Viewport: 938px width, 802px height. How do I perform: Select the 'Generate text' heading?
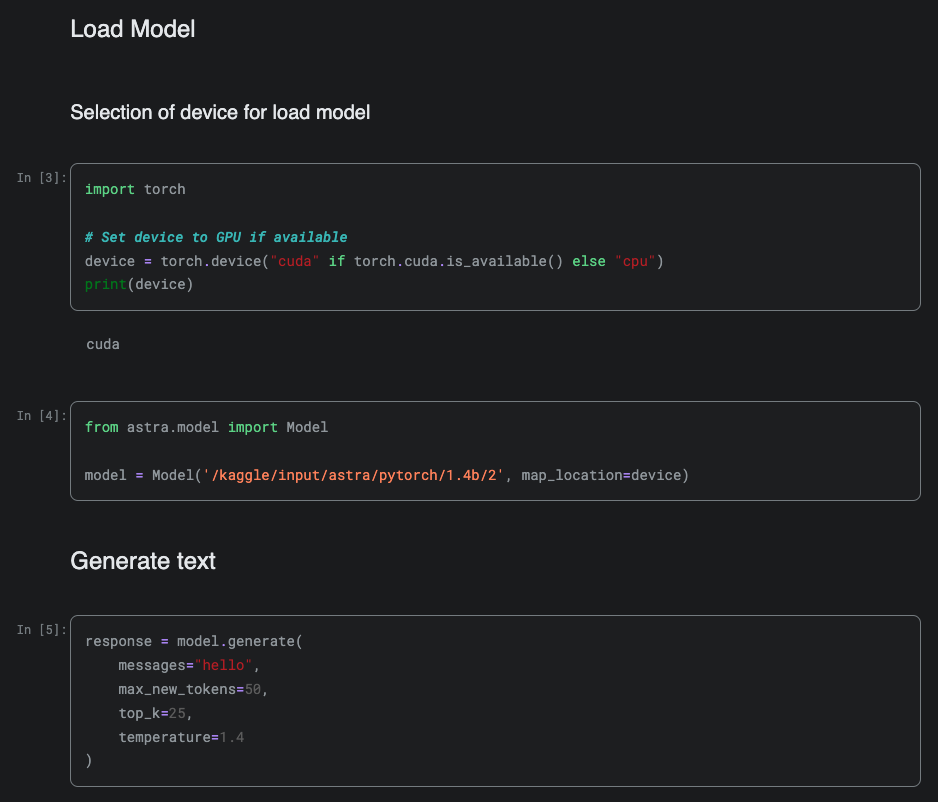click(143, 561)
